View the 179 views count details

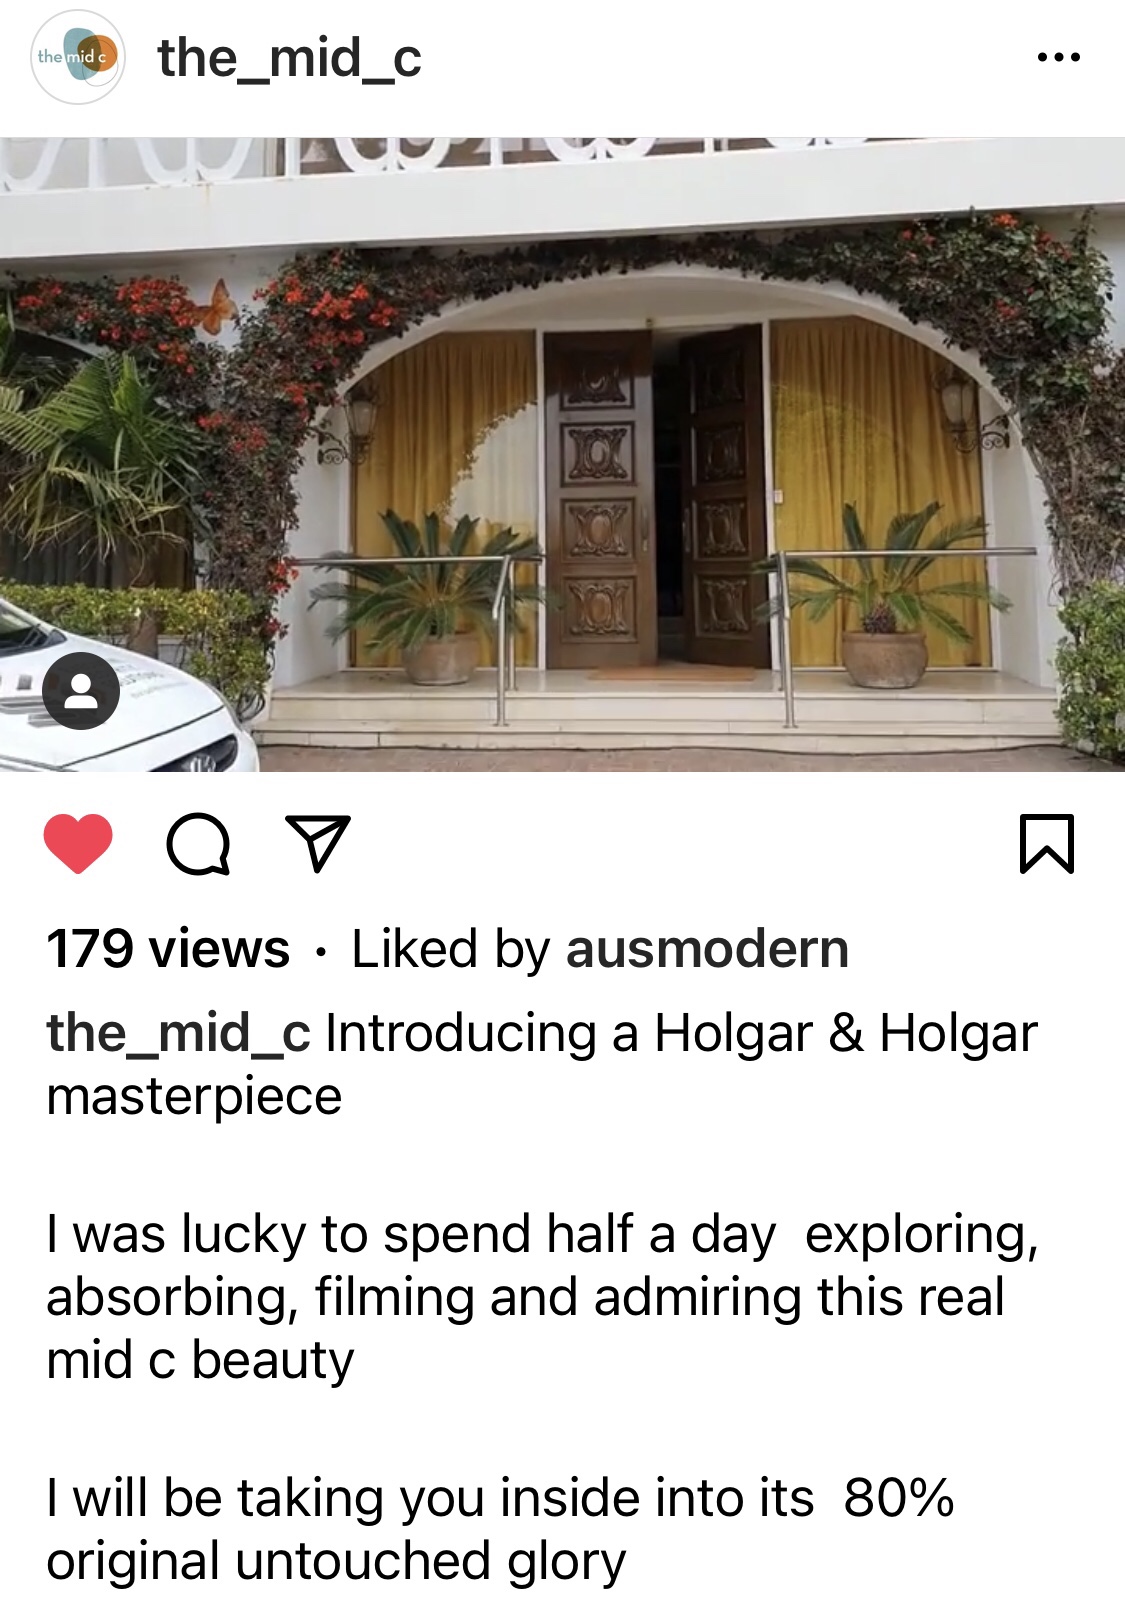pyautogui.click(x=168, y=949)
